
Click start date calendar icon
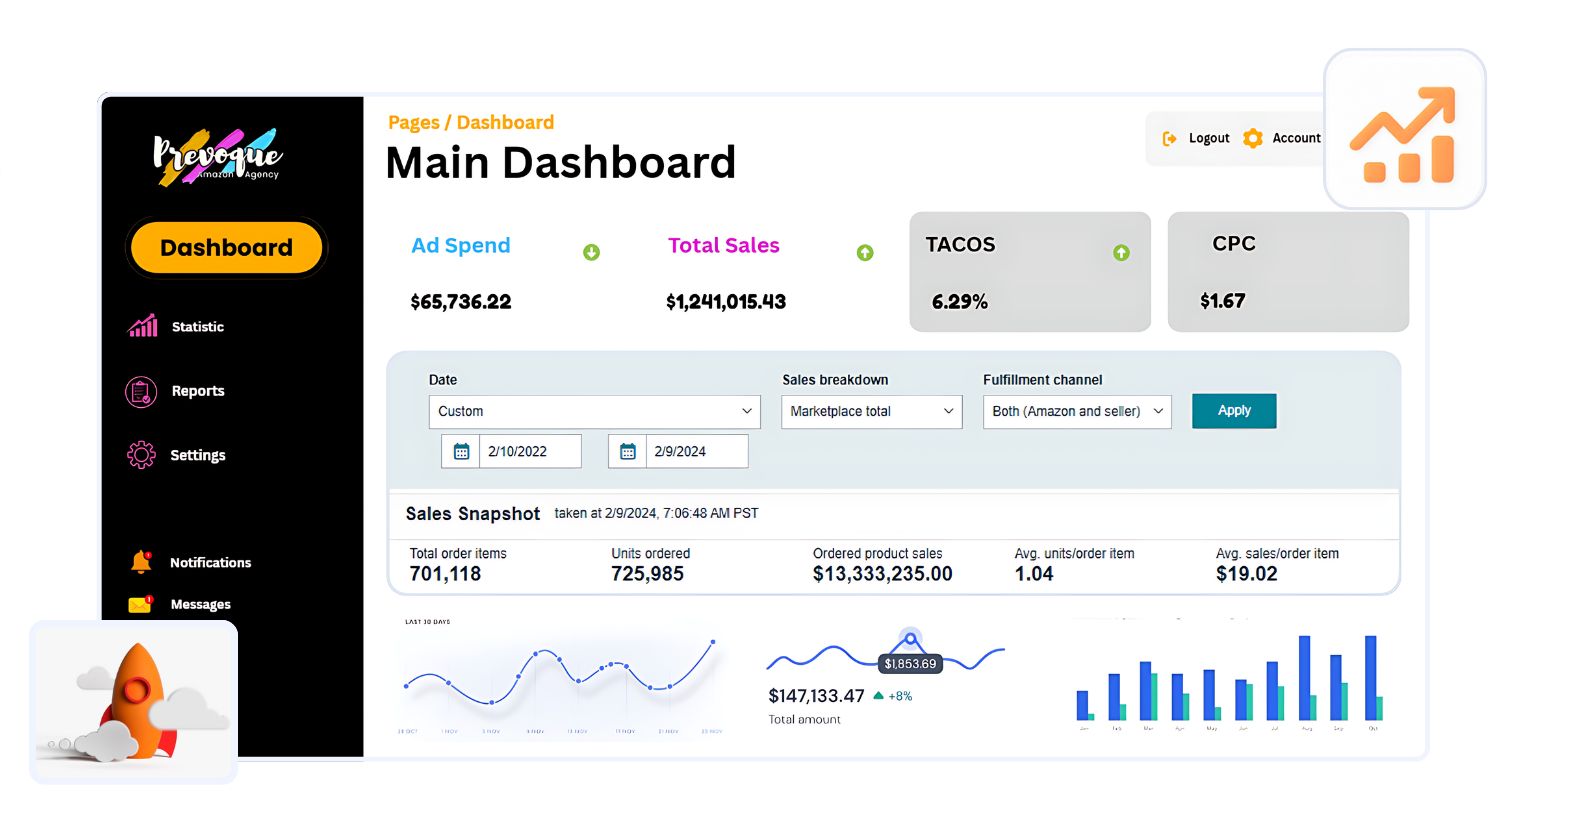pyautogui.click(x=461, y=452)
